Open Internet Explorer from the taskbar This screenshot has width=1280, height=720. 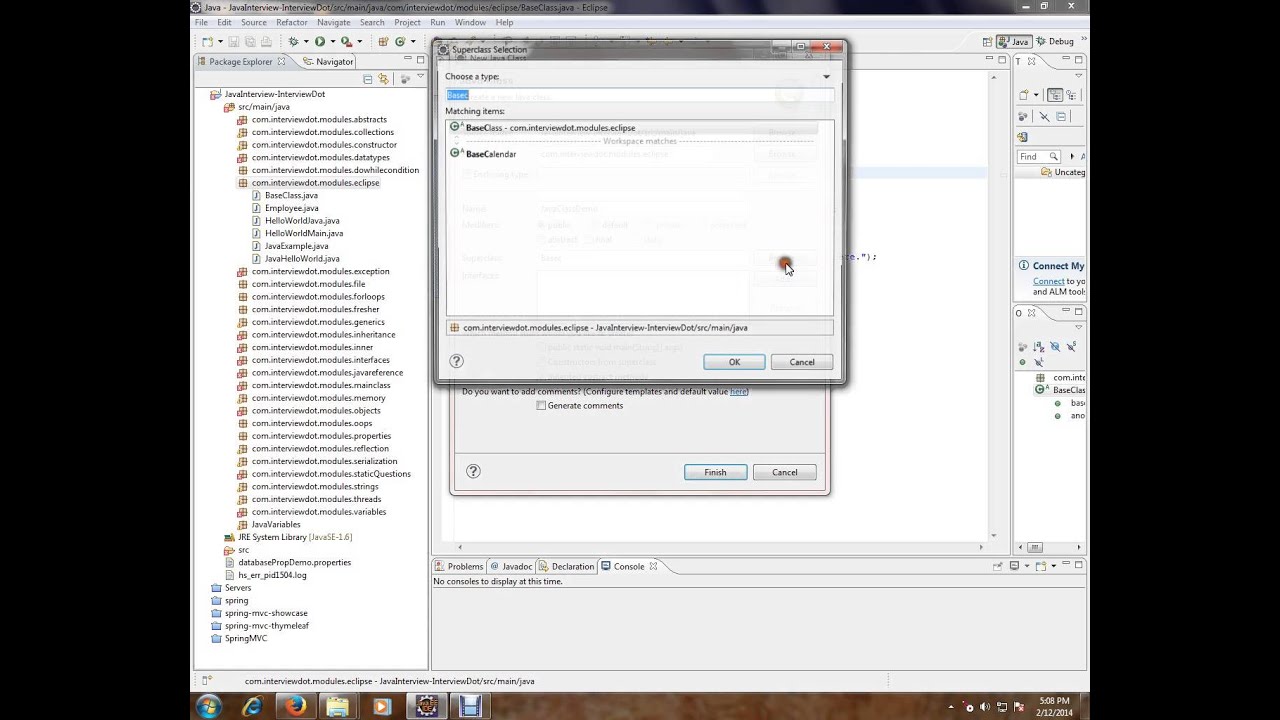[252, 706]
